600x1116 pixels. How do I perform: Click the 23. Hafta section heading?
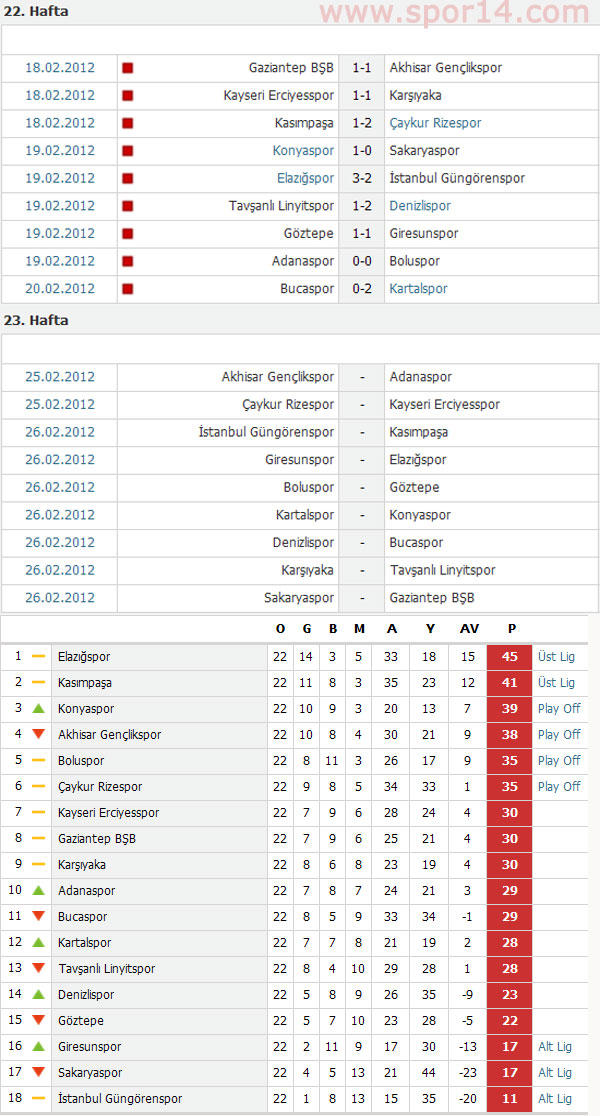(36, 320)
